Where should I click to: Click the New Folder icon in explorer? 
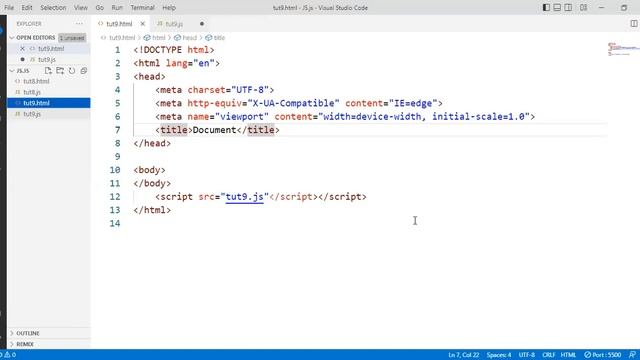click(x=60, y=71)
